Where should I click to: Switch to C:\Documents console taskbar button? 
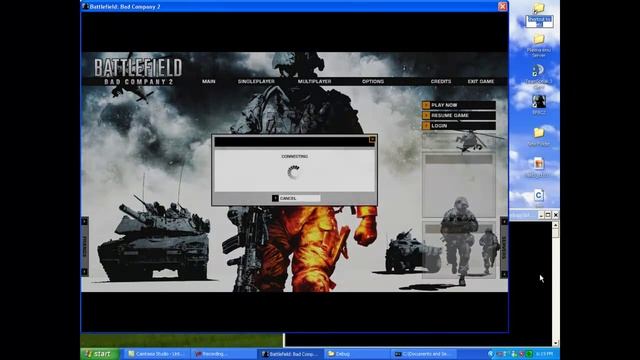(424, 354)
